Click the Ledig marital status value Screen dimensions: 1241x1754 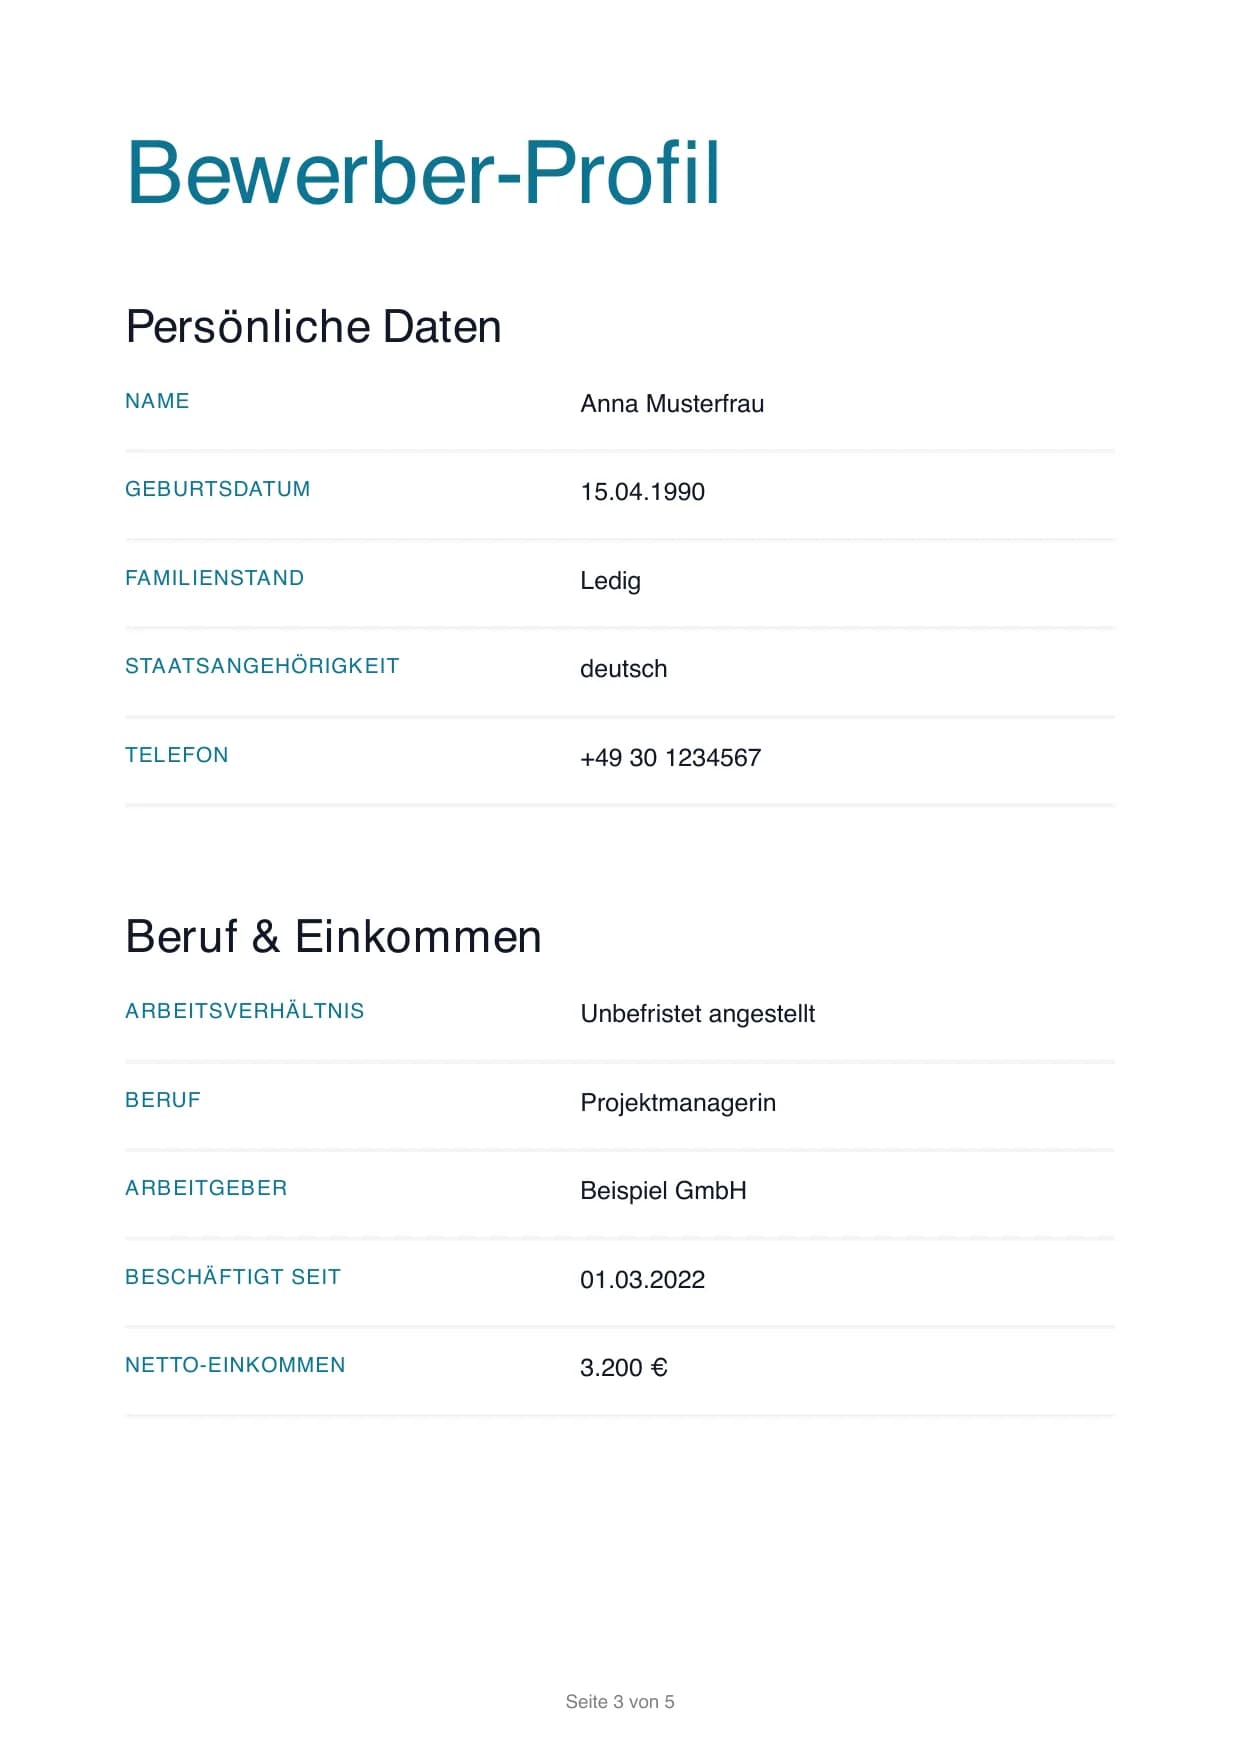point(610,581)
